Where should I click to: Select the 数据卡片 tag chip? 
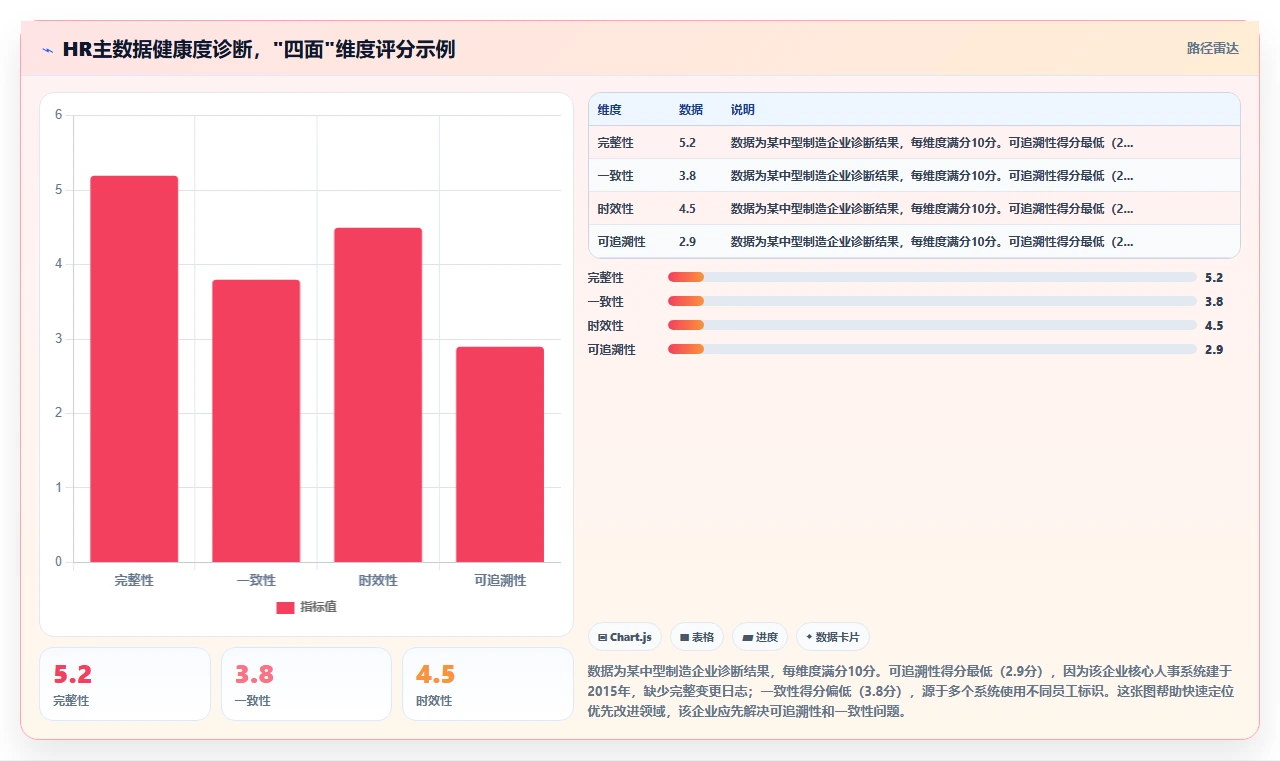tap(833, 637)
